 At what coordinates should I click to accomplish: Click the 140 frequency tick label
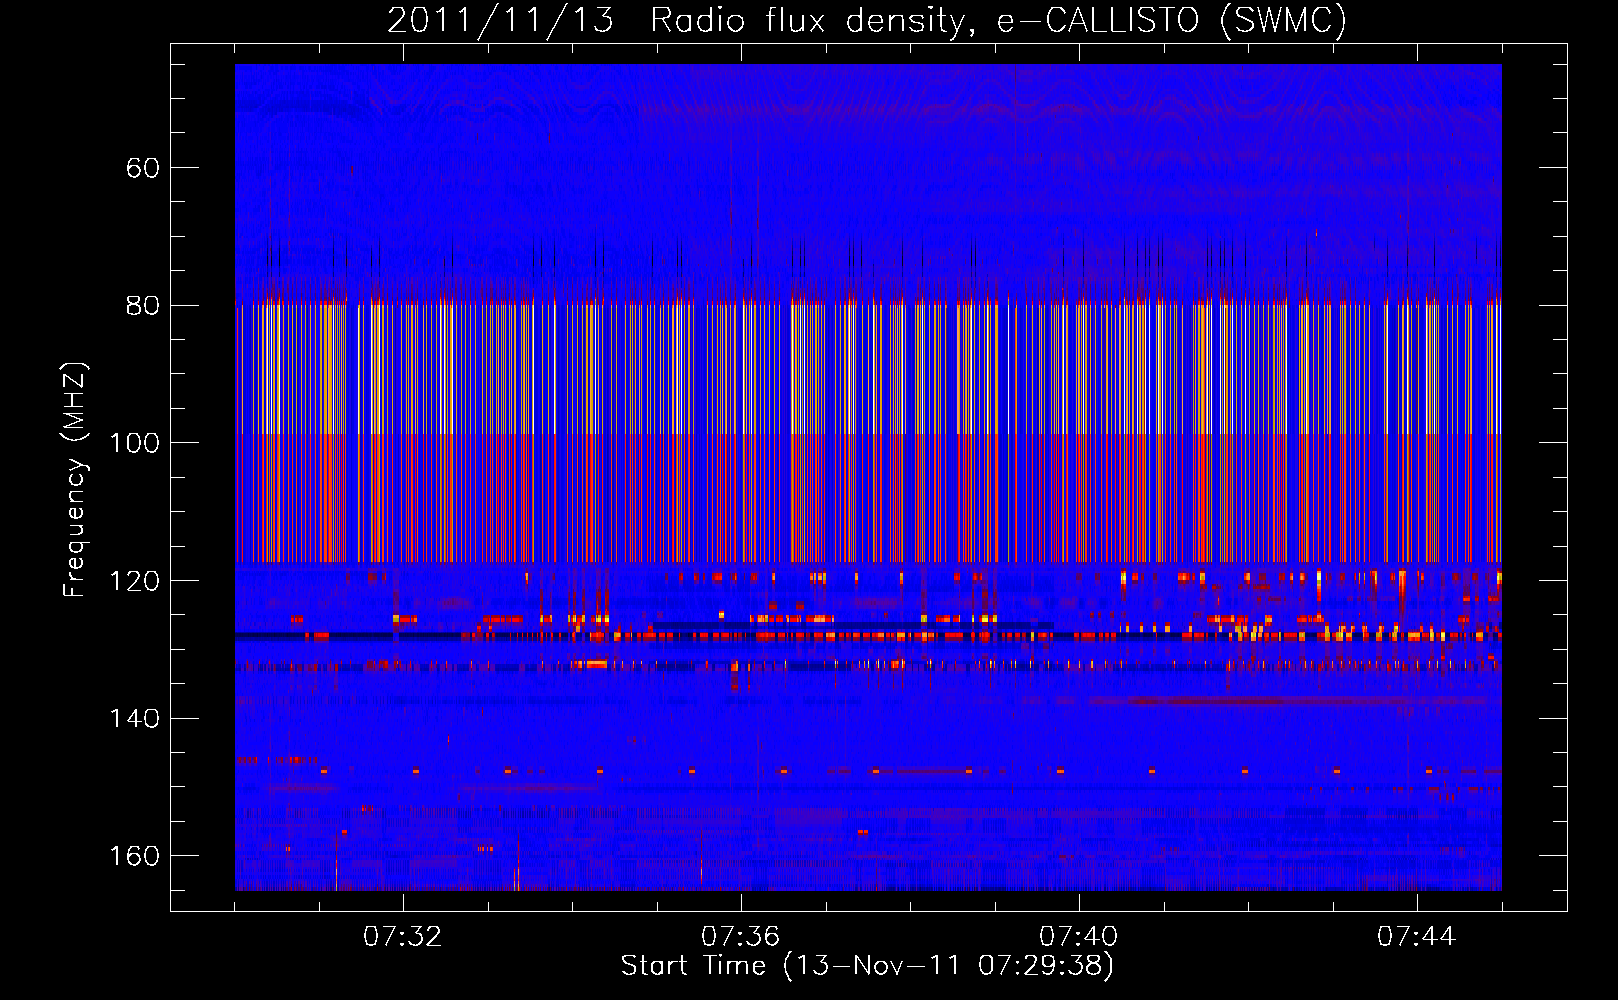pyautogui.click(x=135, y=718)
